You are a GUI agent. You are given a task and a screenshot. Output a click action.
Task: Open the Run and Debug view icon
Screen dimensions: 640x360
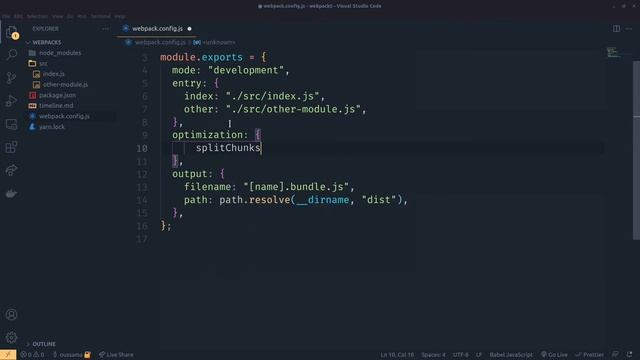(11, 101)
